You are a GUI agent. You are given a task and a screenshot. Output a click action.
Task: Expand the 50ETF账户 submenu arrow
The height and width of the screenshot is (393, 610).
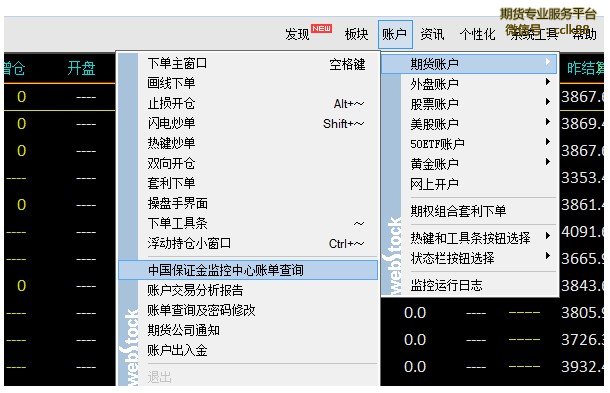tap(548, 142)
